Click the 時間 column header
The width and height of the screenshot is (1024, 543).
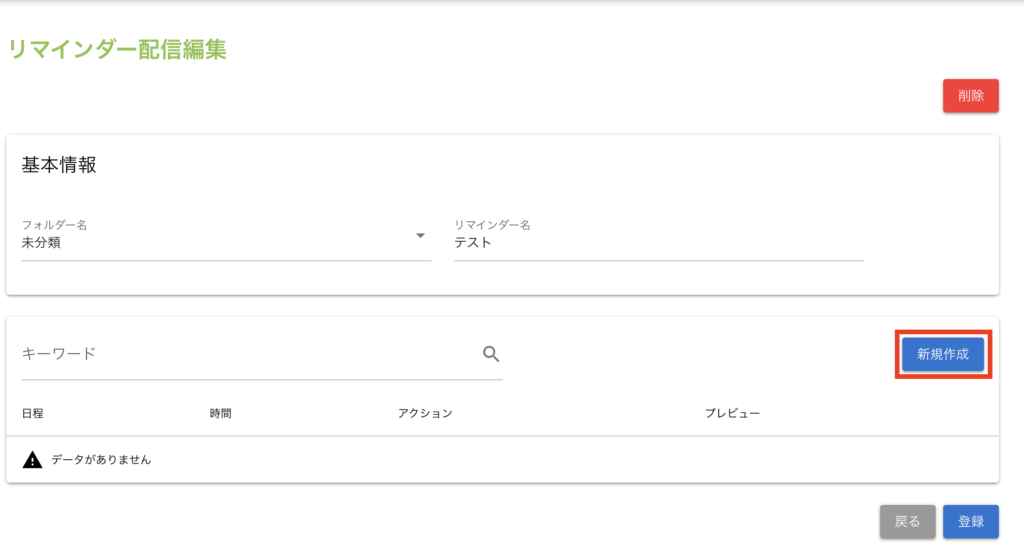pos(207,413)
